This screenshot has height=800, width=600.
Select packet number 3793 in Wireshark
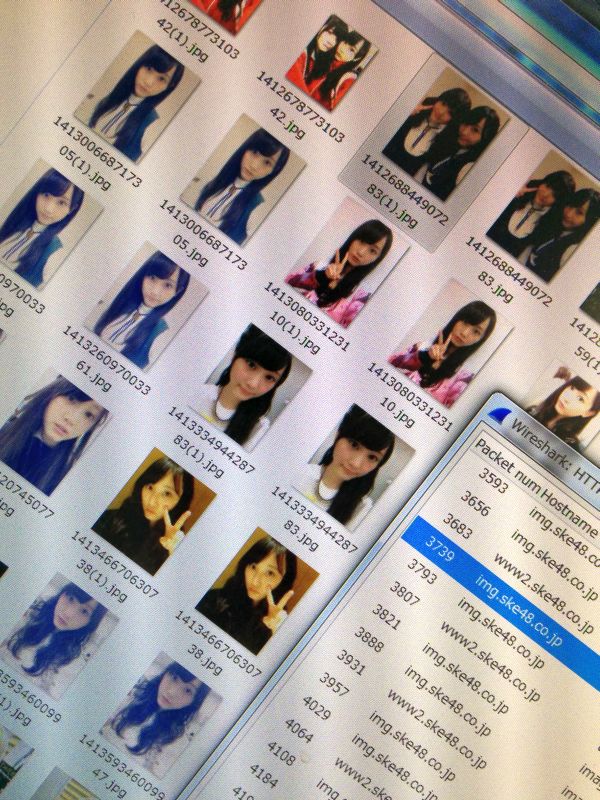point(422,571)
